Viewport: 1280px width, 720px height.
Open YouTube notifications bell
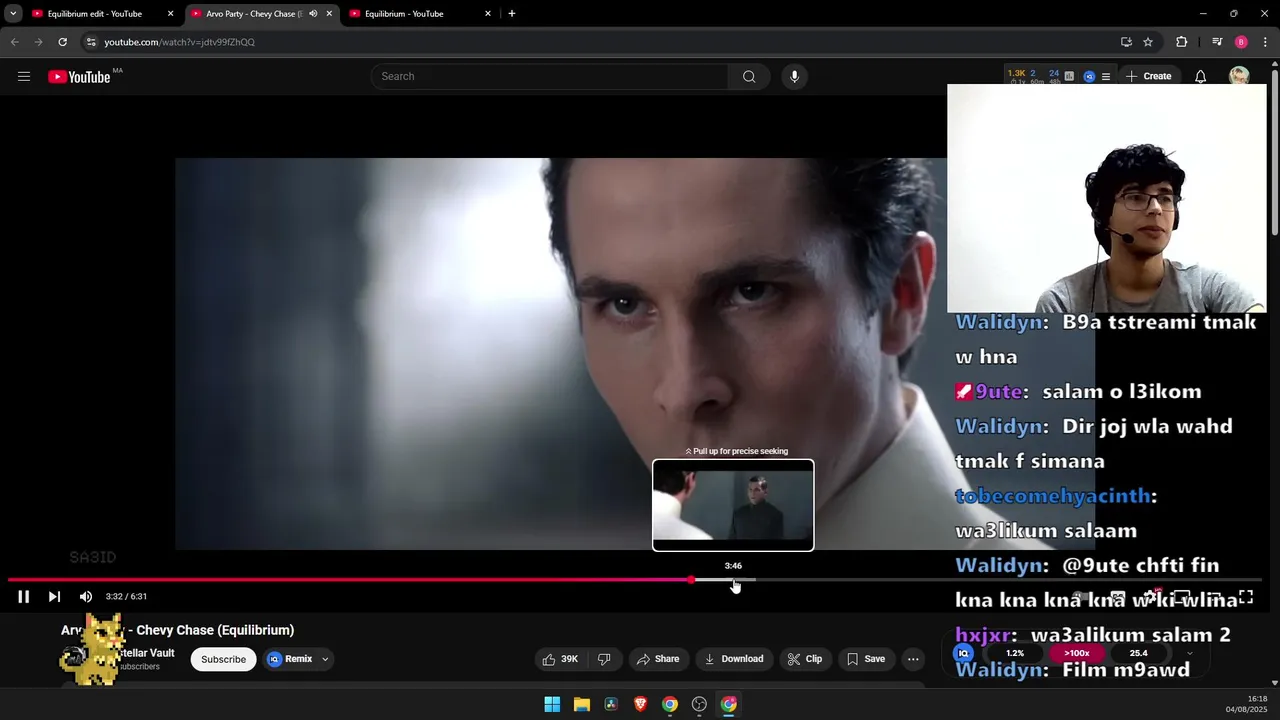point(1200,76)
